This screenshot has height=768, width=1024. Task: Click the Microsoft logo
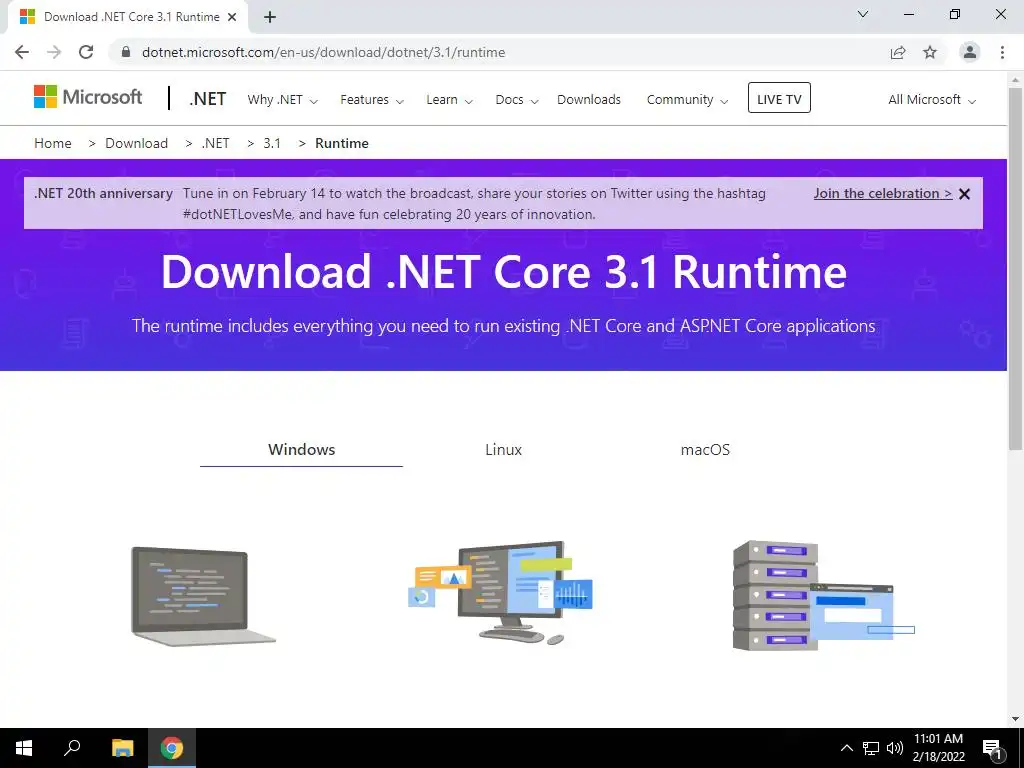(88, 97)
